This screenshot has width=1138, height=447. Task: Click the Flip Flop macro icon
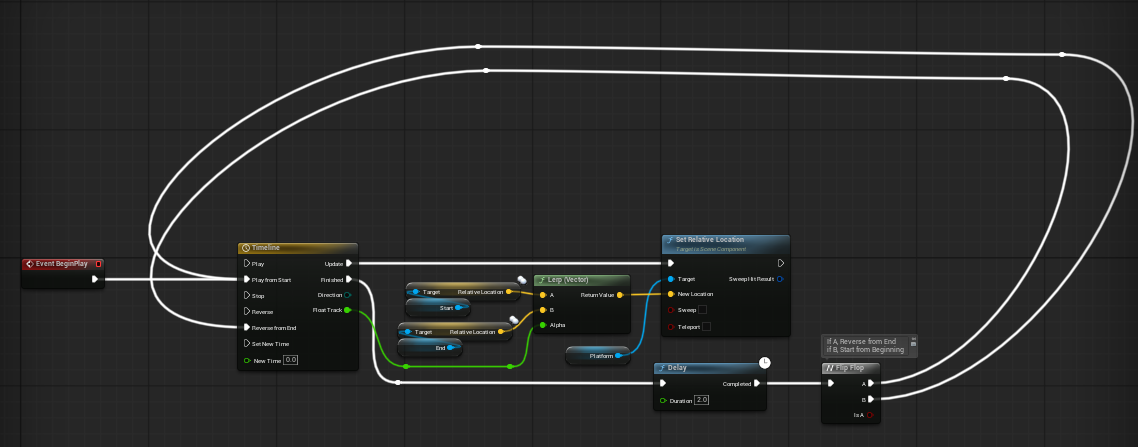[x=830, y=369]
